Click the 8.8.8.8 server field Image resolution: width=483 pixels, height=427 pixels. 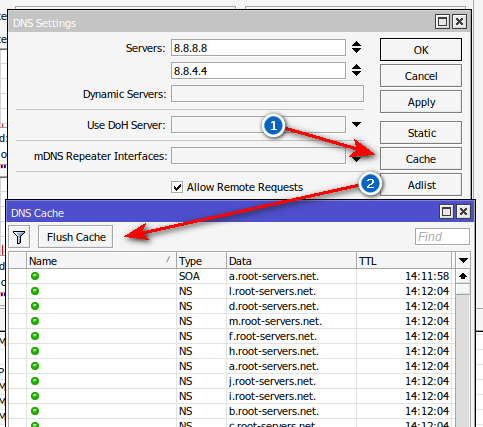[x=258, y=48]
